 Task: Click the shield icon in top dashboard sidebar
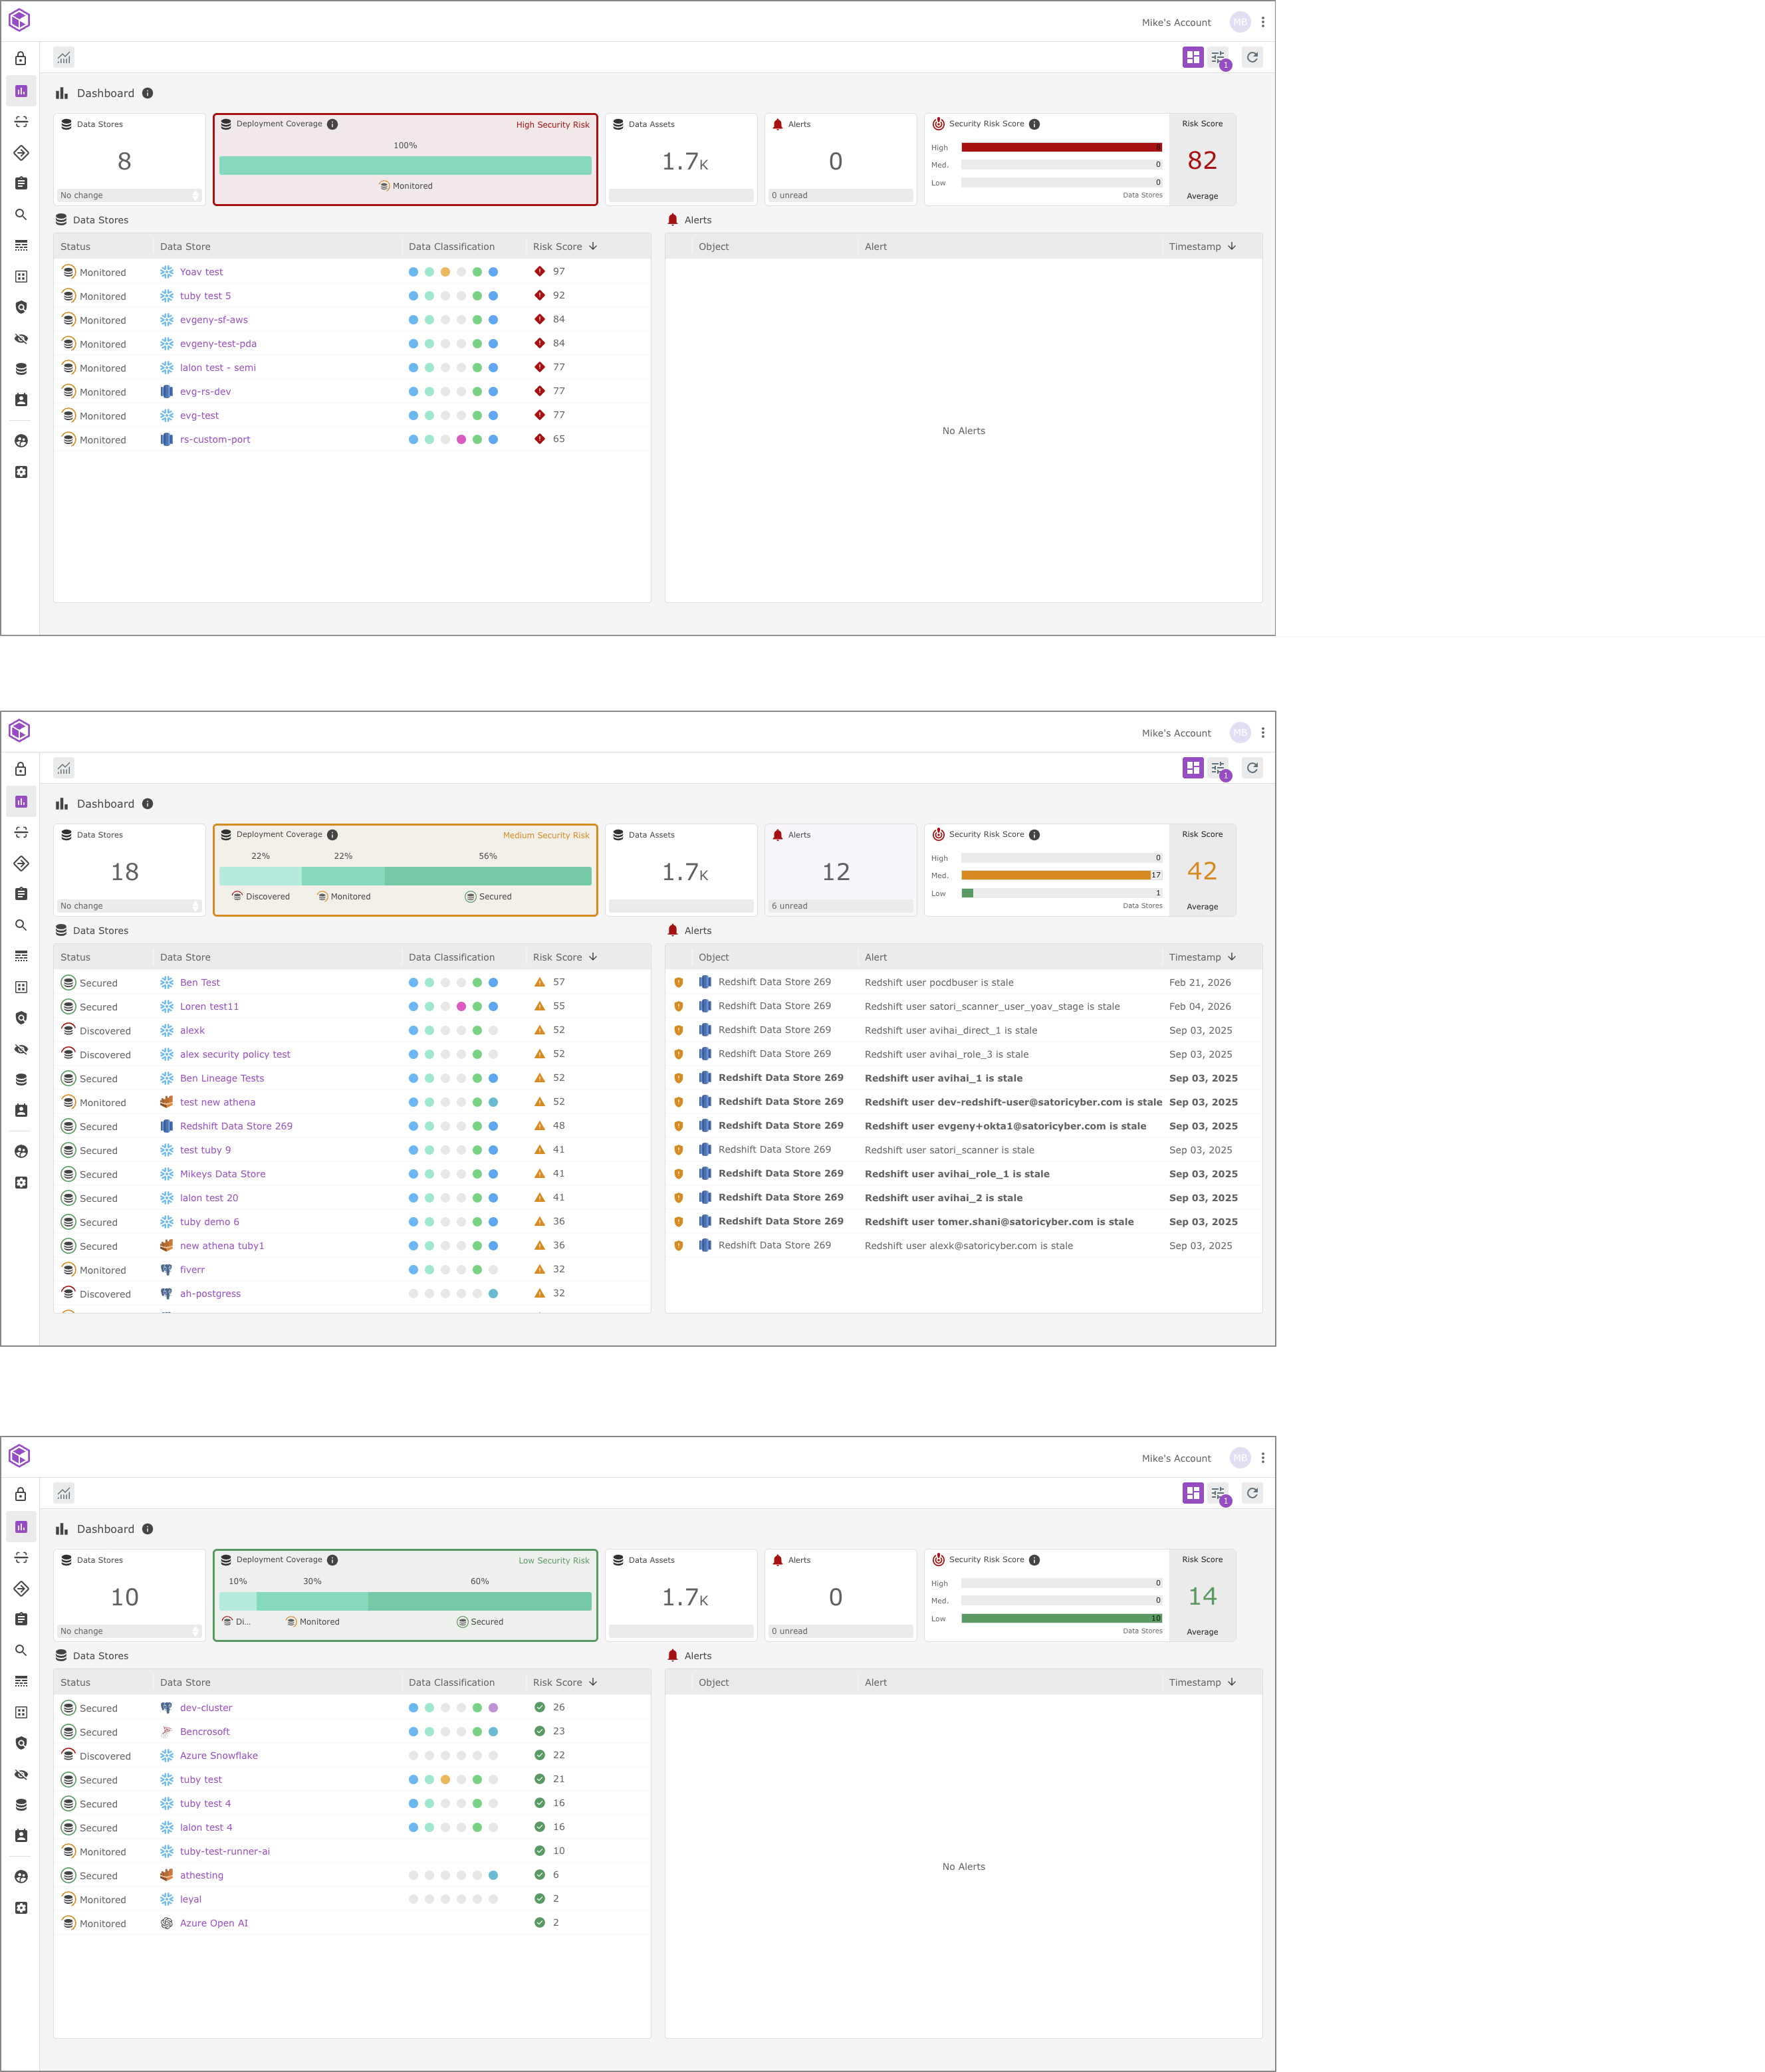pos(21,307)
